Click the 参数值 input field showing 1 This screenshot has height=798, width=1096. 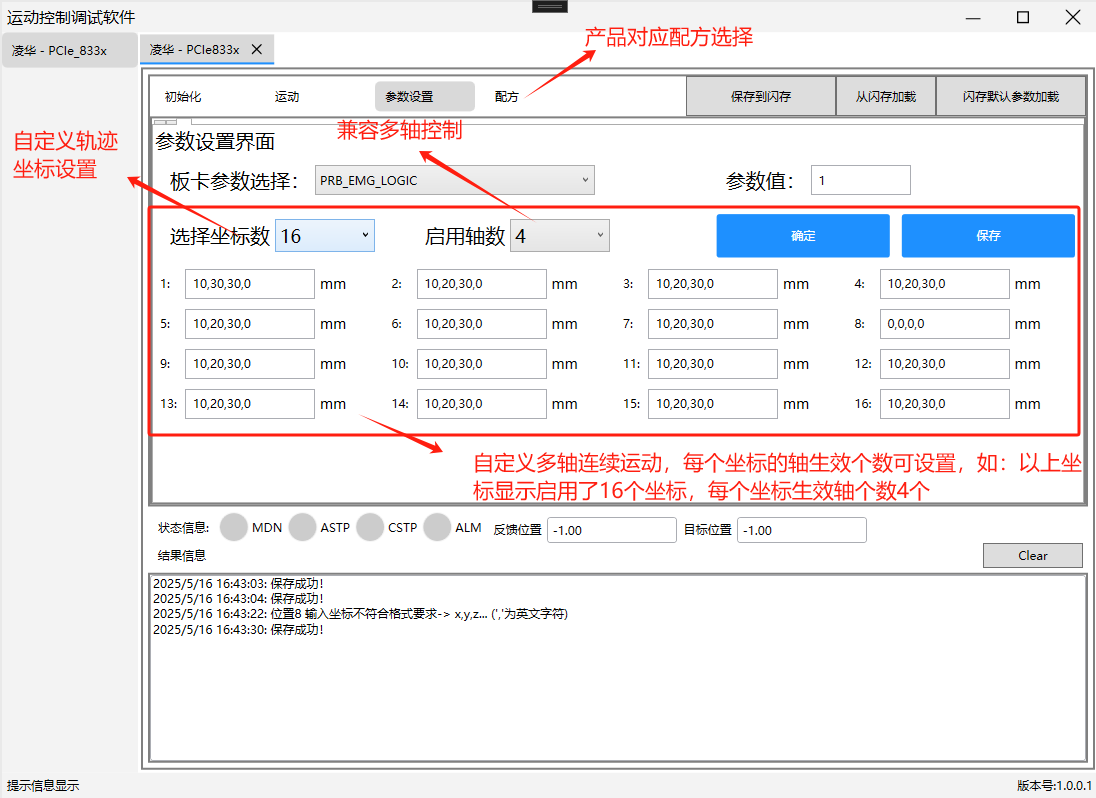tap(861, 180)
